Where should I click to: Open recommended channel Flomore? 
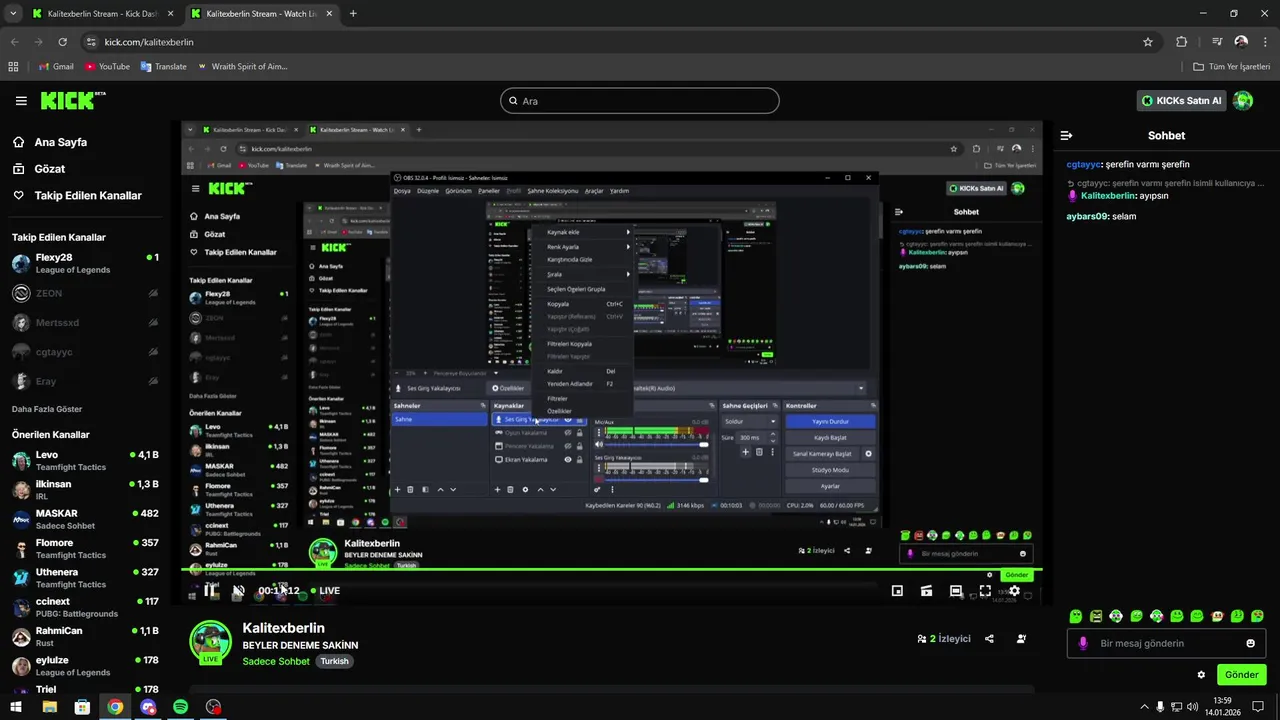click(x=85, y=549)
